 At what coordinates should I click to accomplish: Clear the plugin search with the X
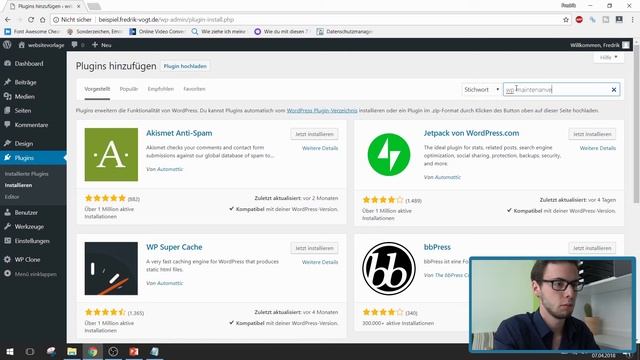click(x=614, y=90)
